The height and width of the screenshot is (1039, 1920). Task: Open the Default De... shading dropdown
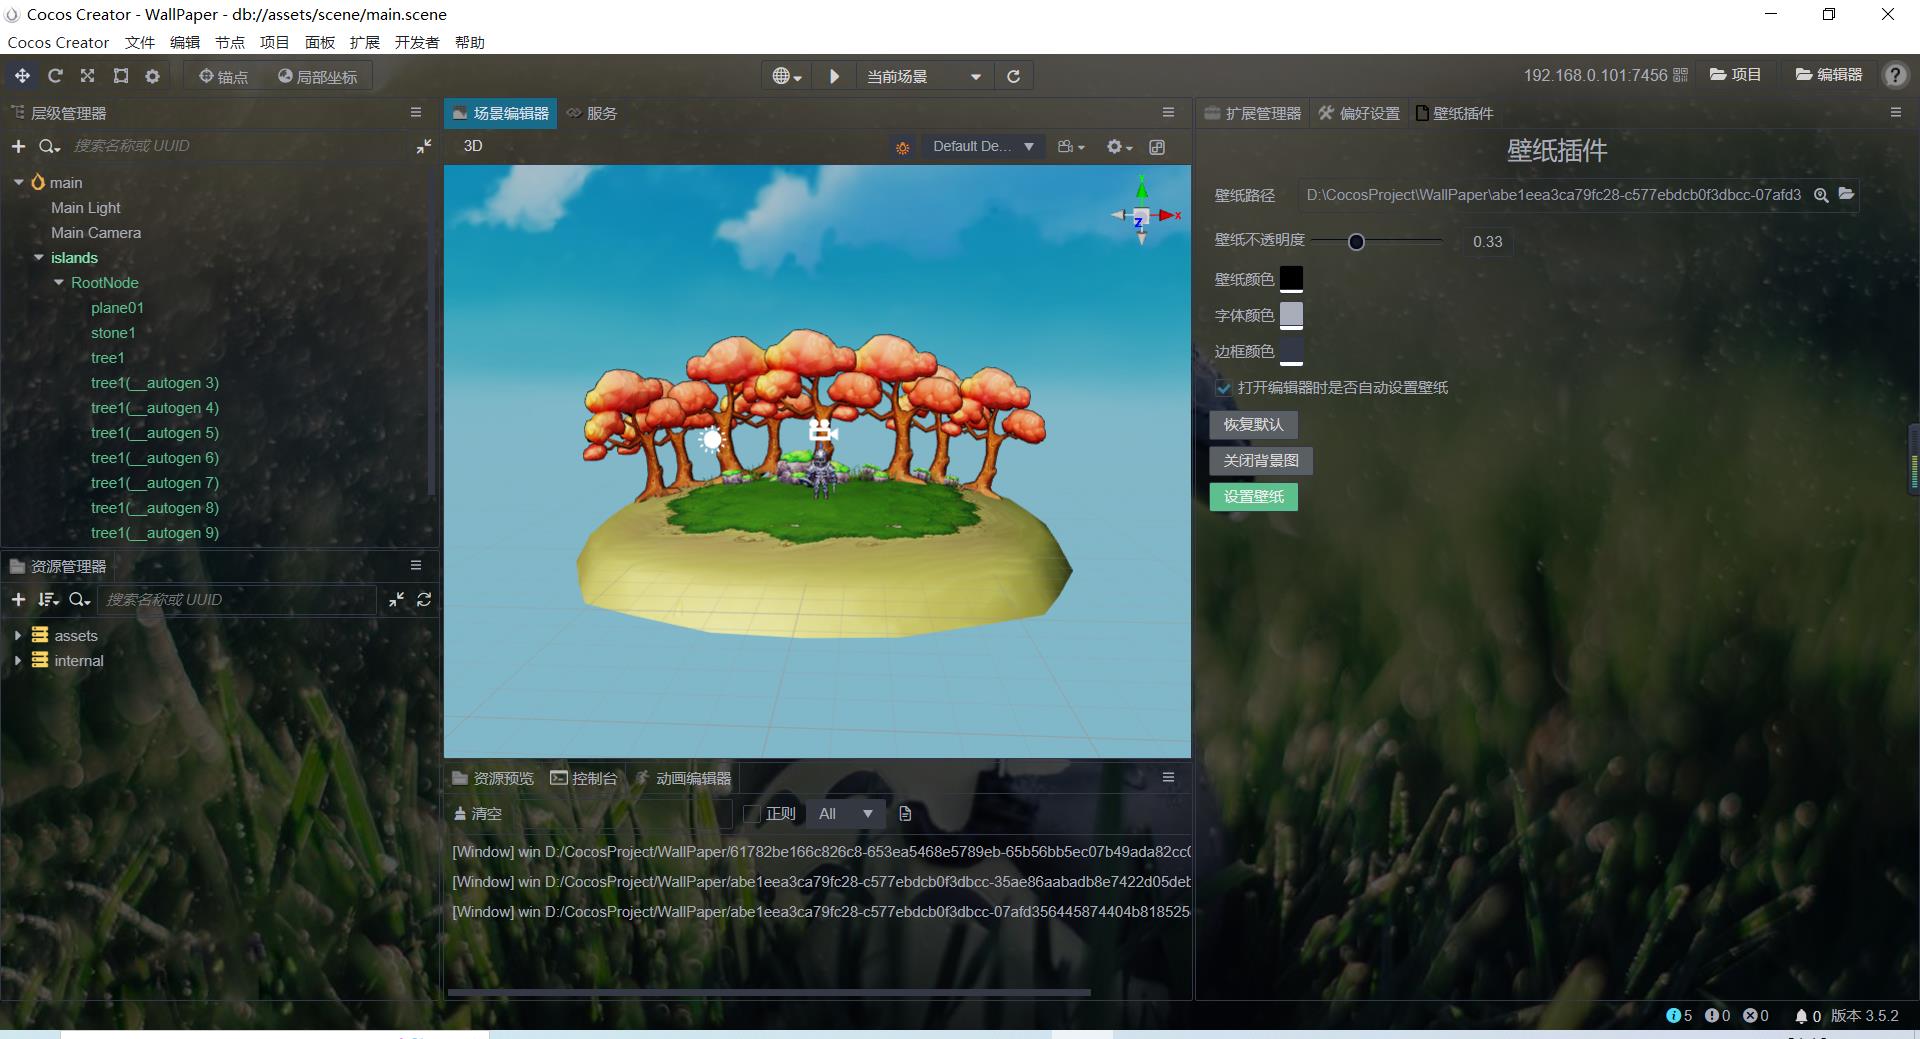coord(983,146)
